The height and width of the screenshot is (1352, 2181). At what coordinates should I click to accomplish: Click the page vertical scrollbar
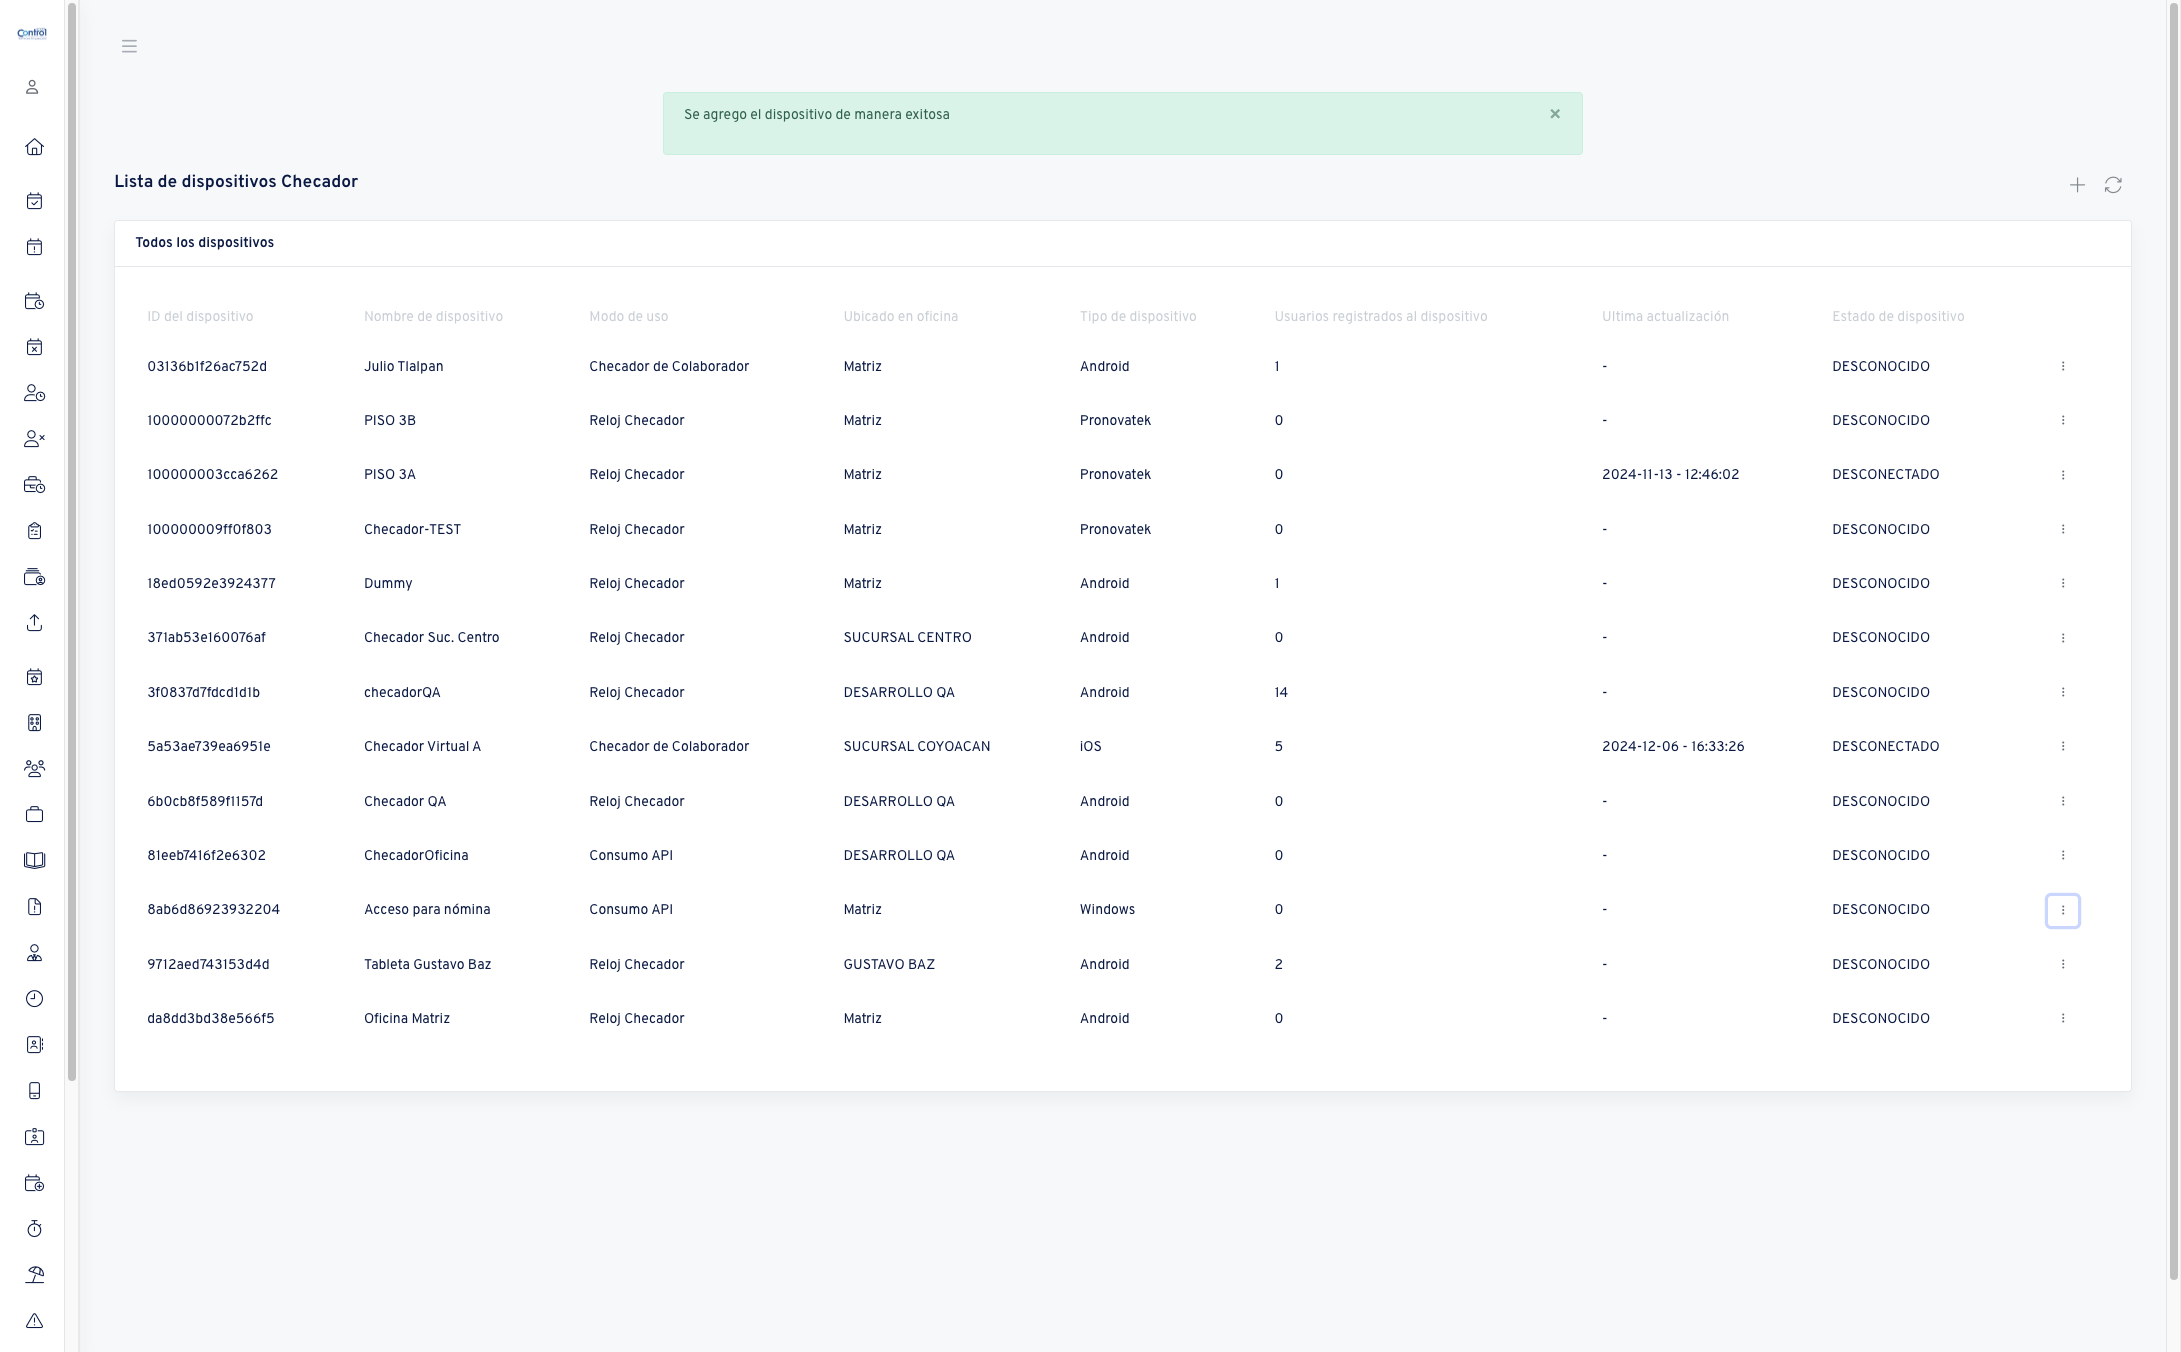(2174, 640)
